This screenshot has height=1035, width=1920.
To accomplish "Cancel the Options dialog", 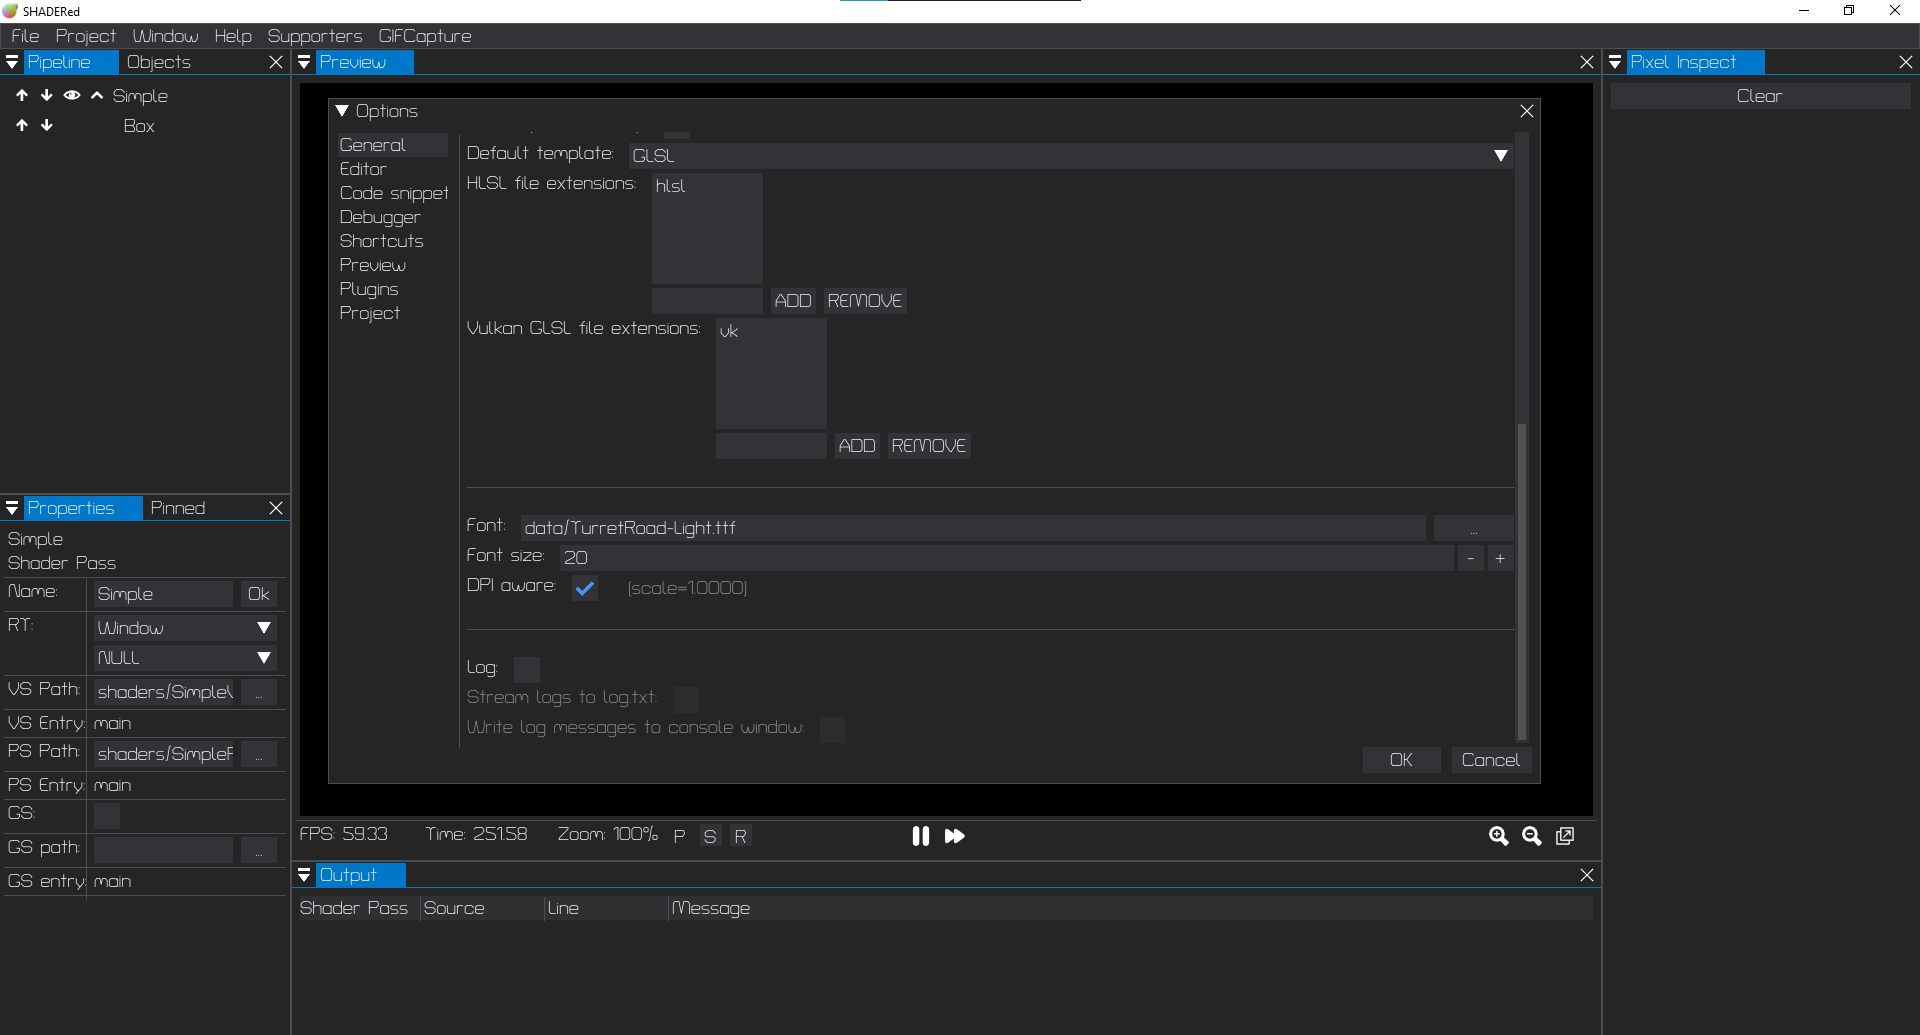I will click(x=1491, y=760).
